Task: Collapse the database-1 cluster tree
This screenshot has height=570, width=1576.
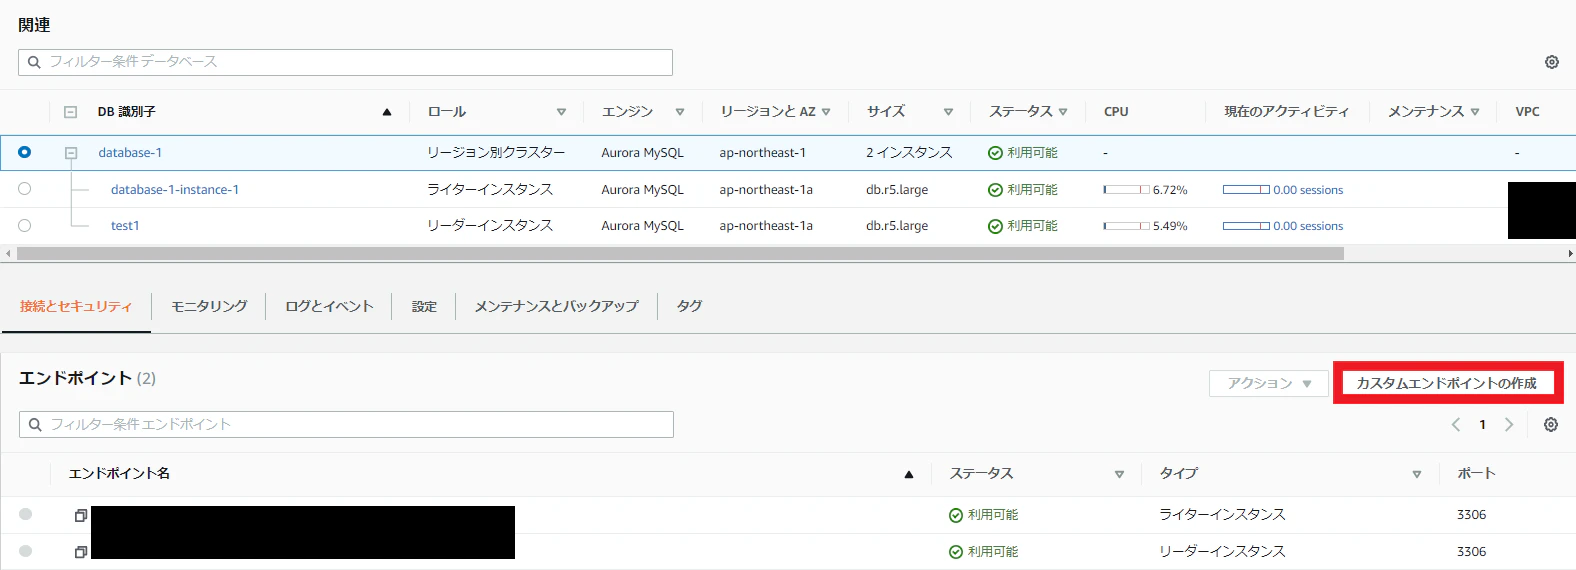Action: pyautogui.click(x=71, y=153)
